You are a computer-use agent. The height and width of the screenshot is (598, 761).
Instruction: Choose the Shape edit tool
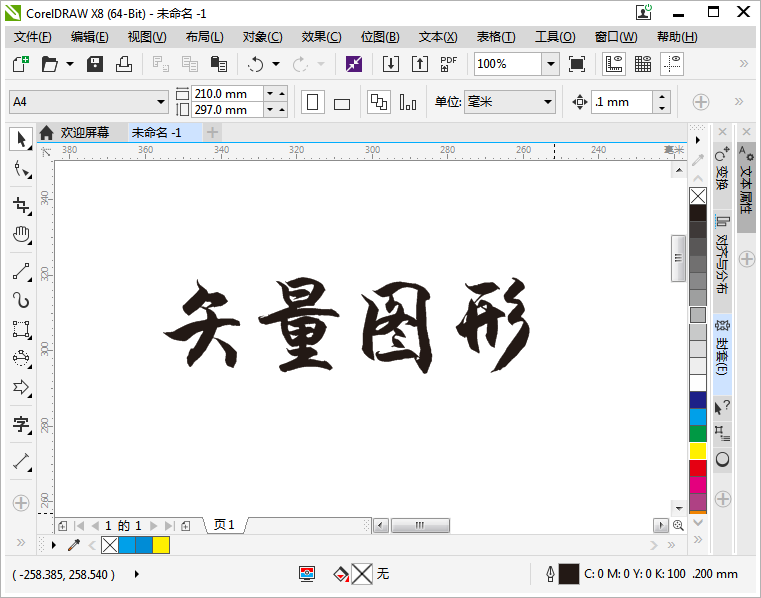(21, 171)
